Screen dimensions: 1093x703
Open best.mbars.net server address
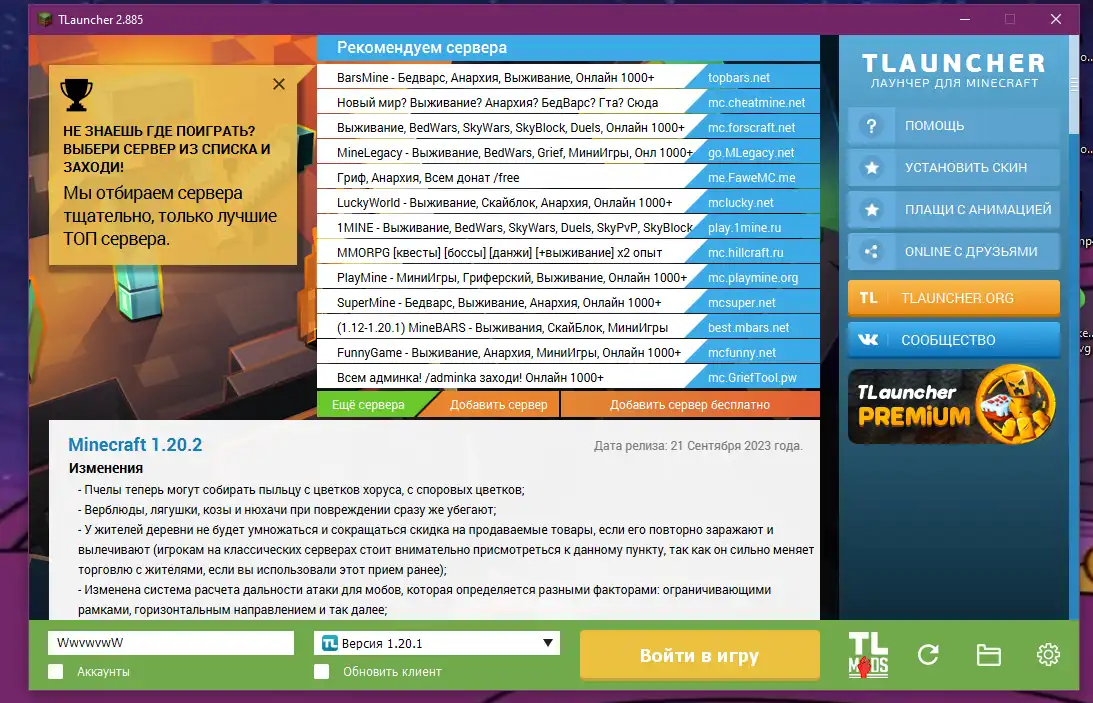pos(749,327)
